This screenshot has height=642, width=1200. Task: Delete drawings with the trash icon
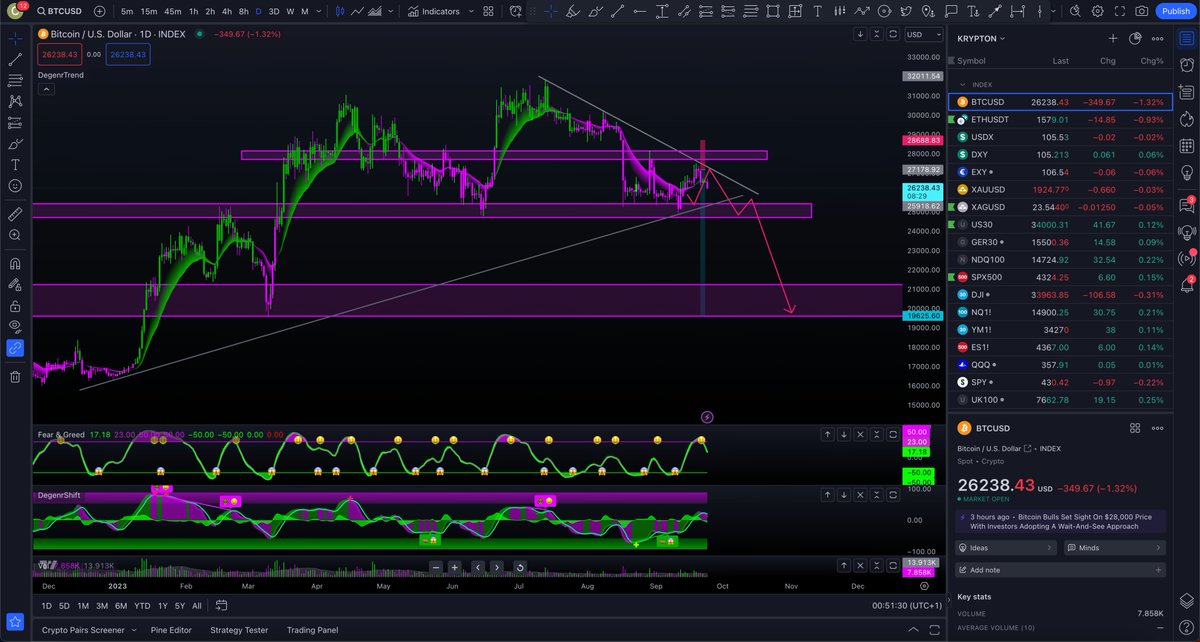point(15,376)
